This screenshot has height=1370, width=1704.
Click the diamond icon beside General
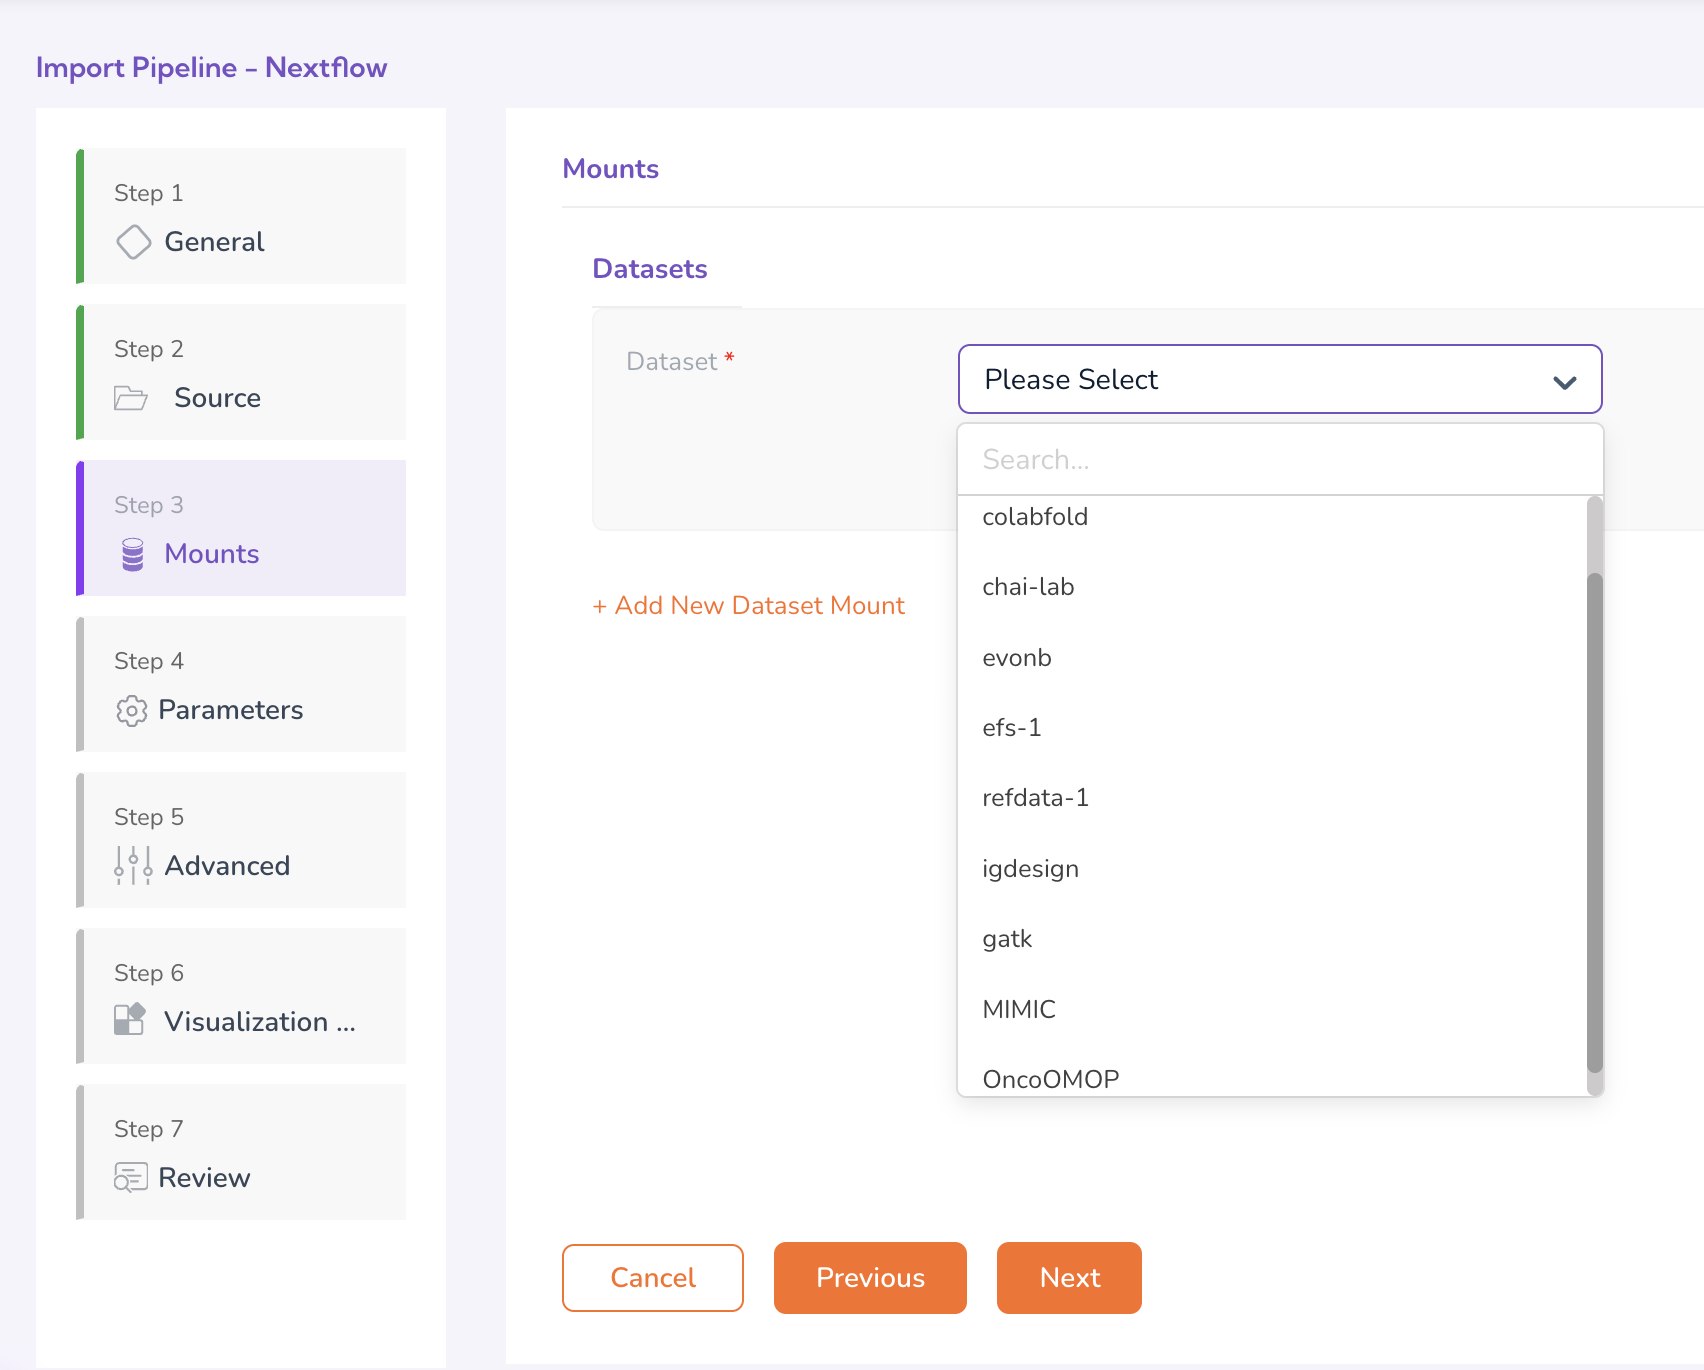coord(133,242)
